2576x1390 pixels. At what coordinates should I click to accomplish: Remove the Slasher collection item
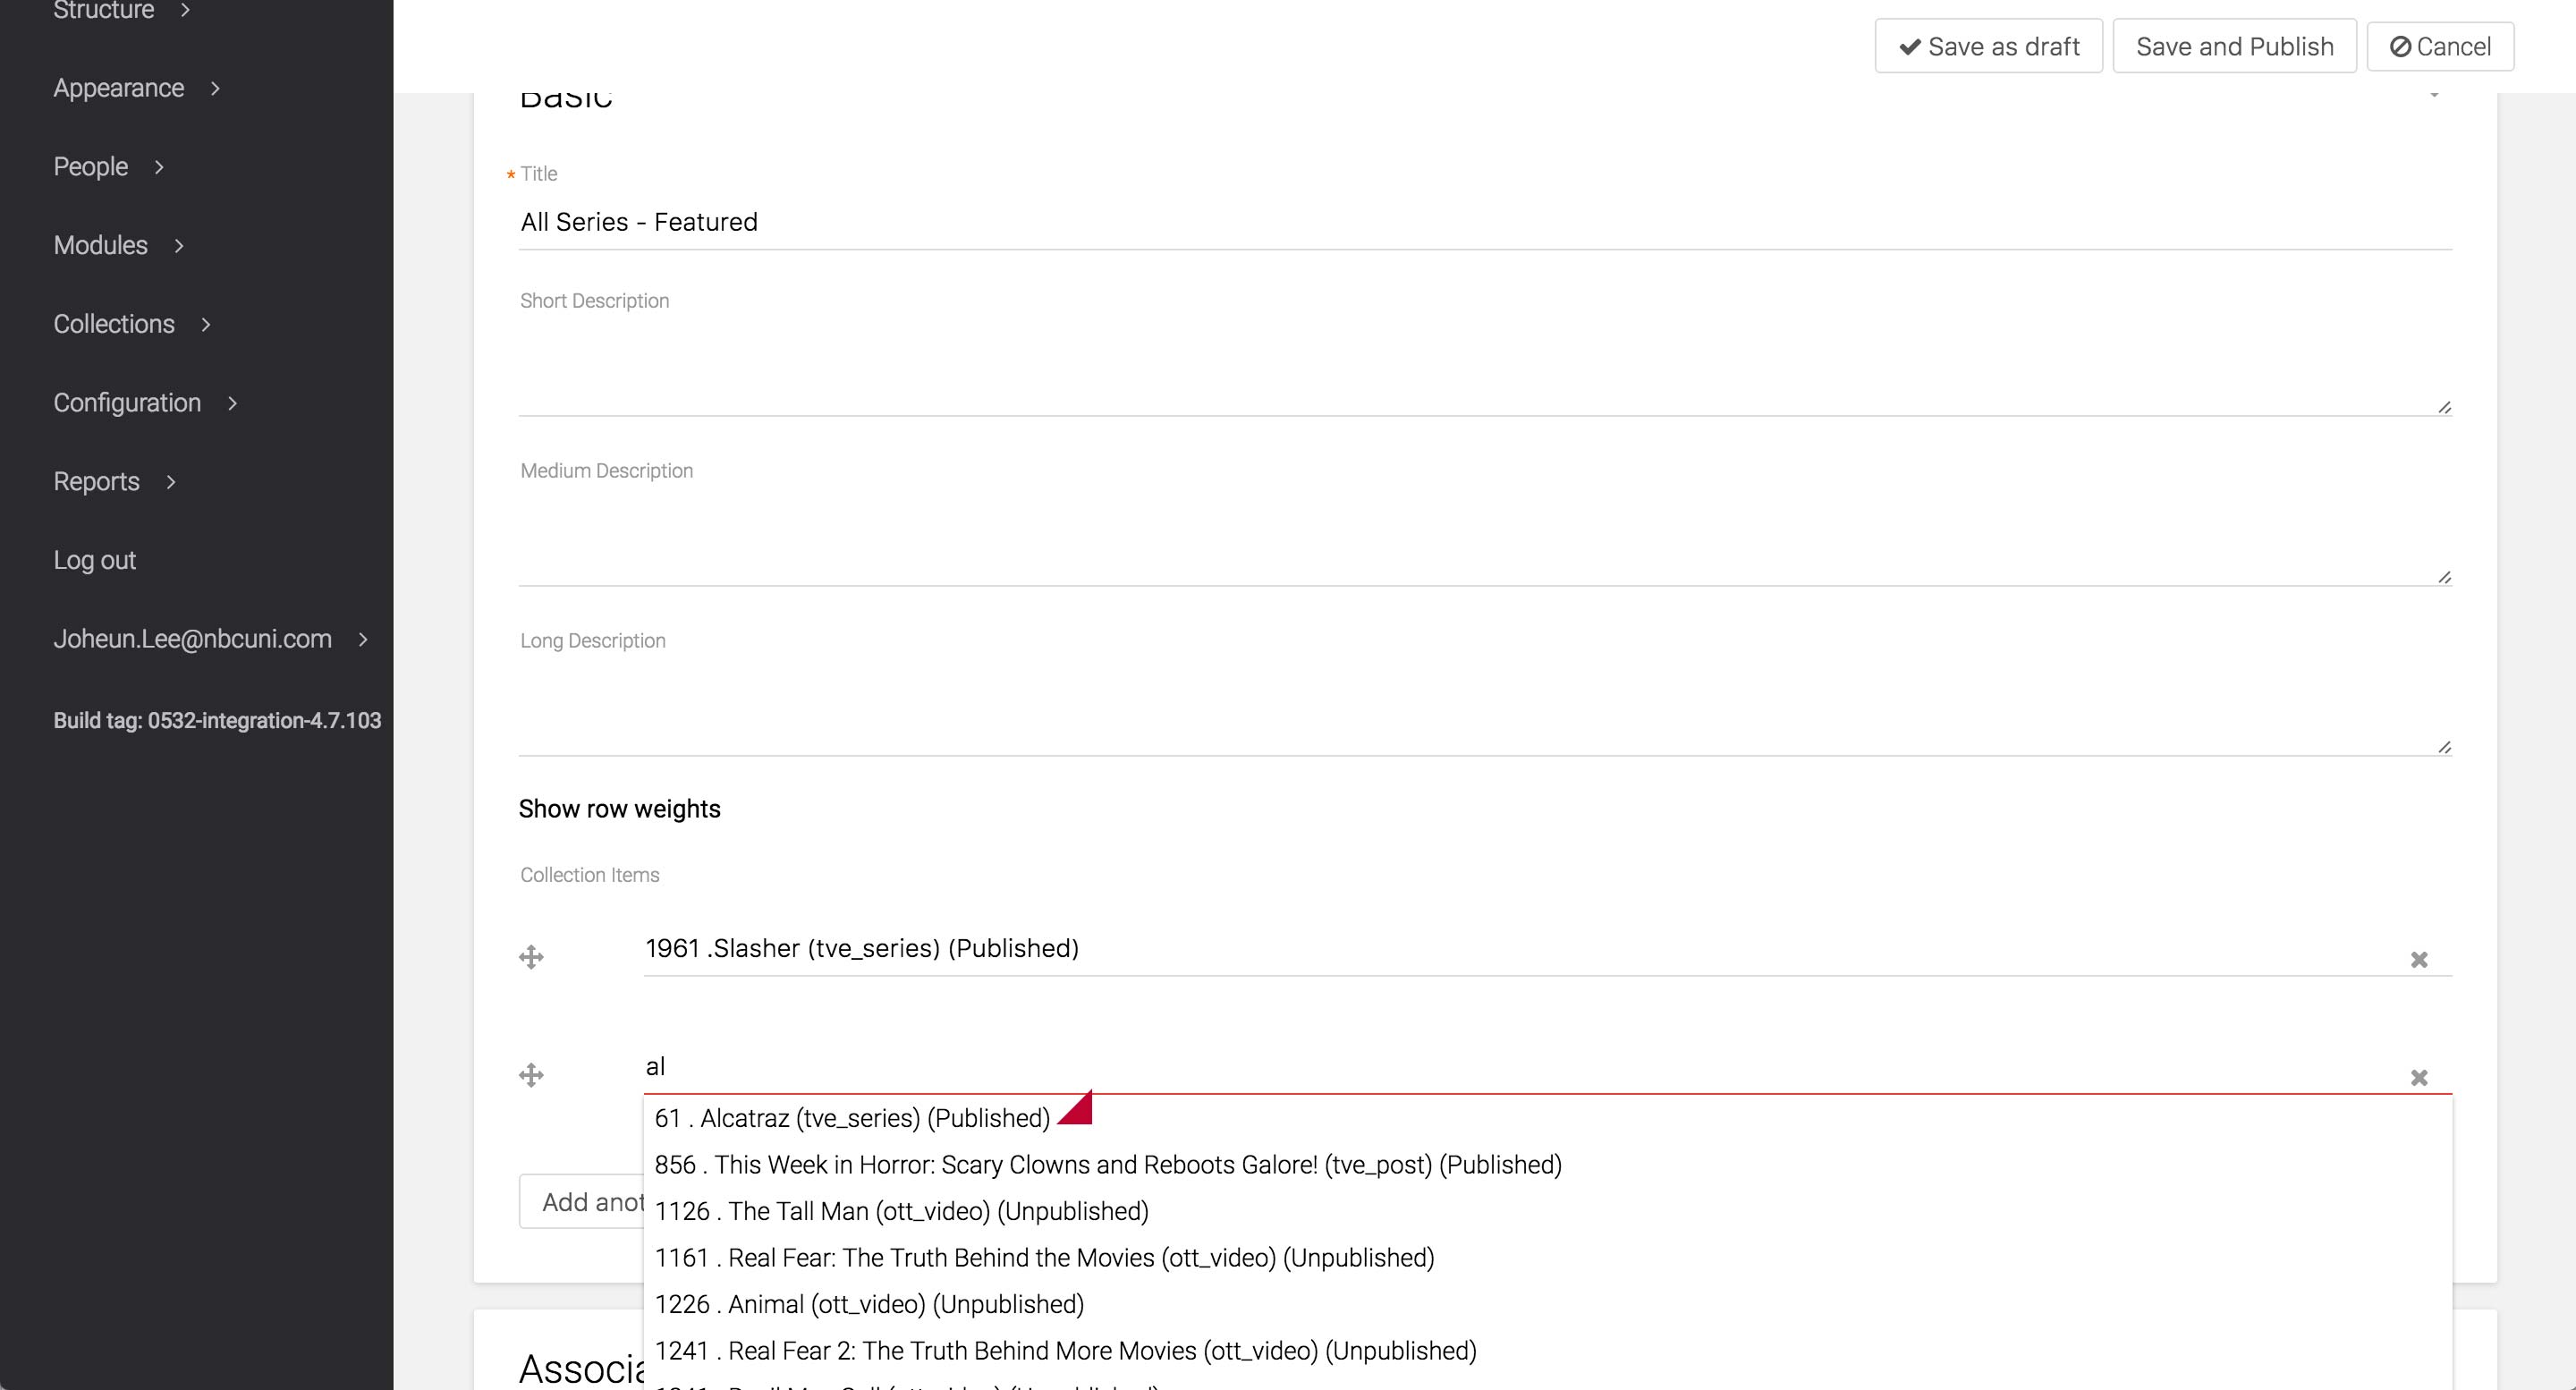2419,960
